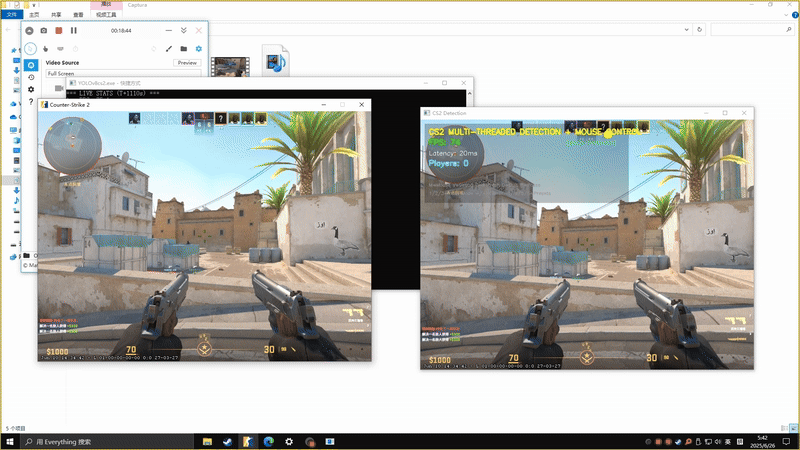Open Settings gear from the taskbar
The width and height of the screenshot is (800, 450).
289,442
